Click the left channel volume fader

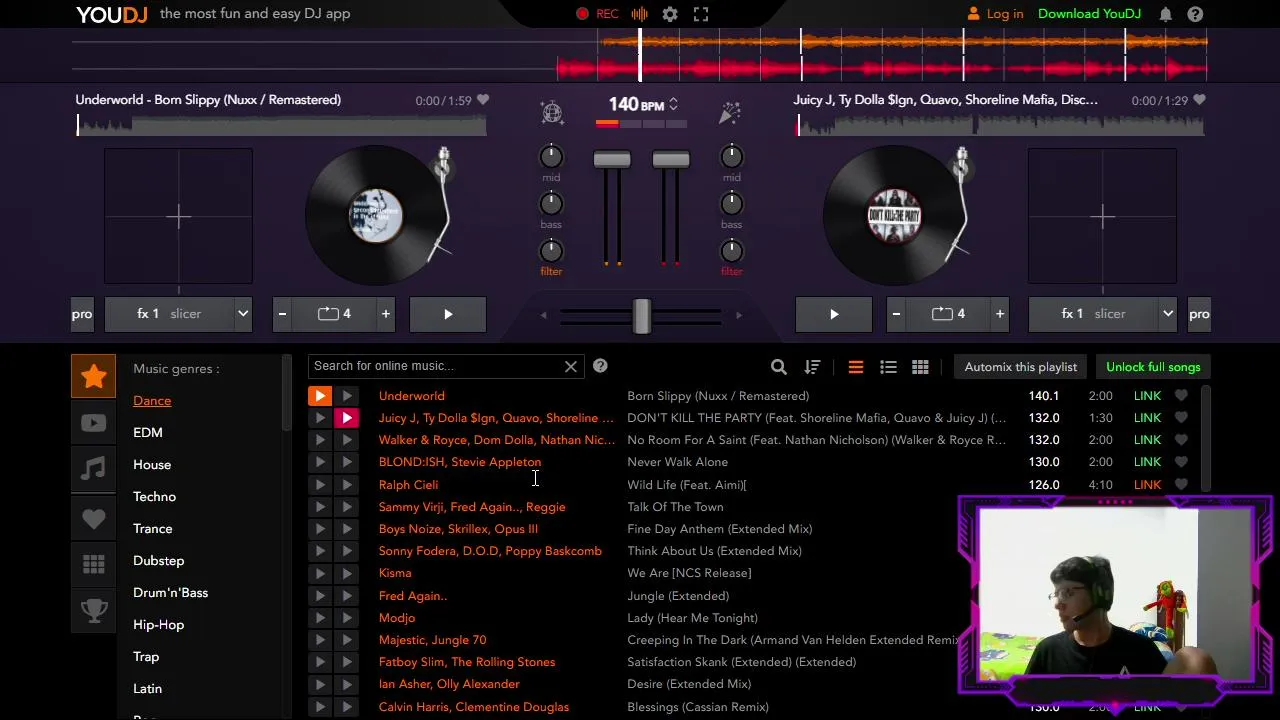(612, 159)
